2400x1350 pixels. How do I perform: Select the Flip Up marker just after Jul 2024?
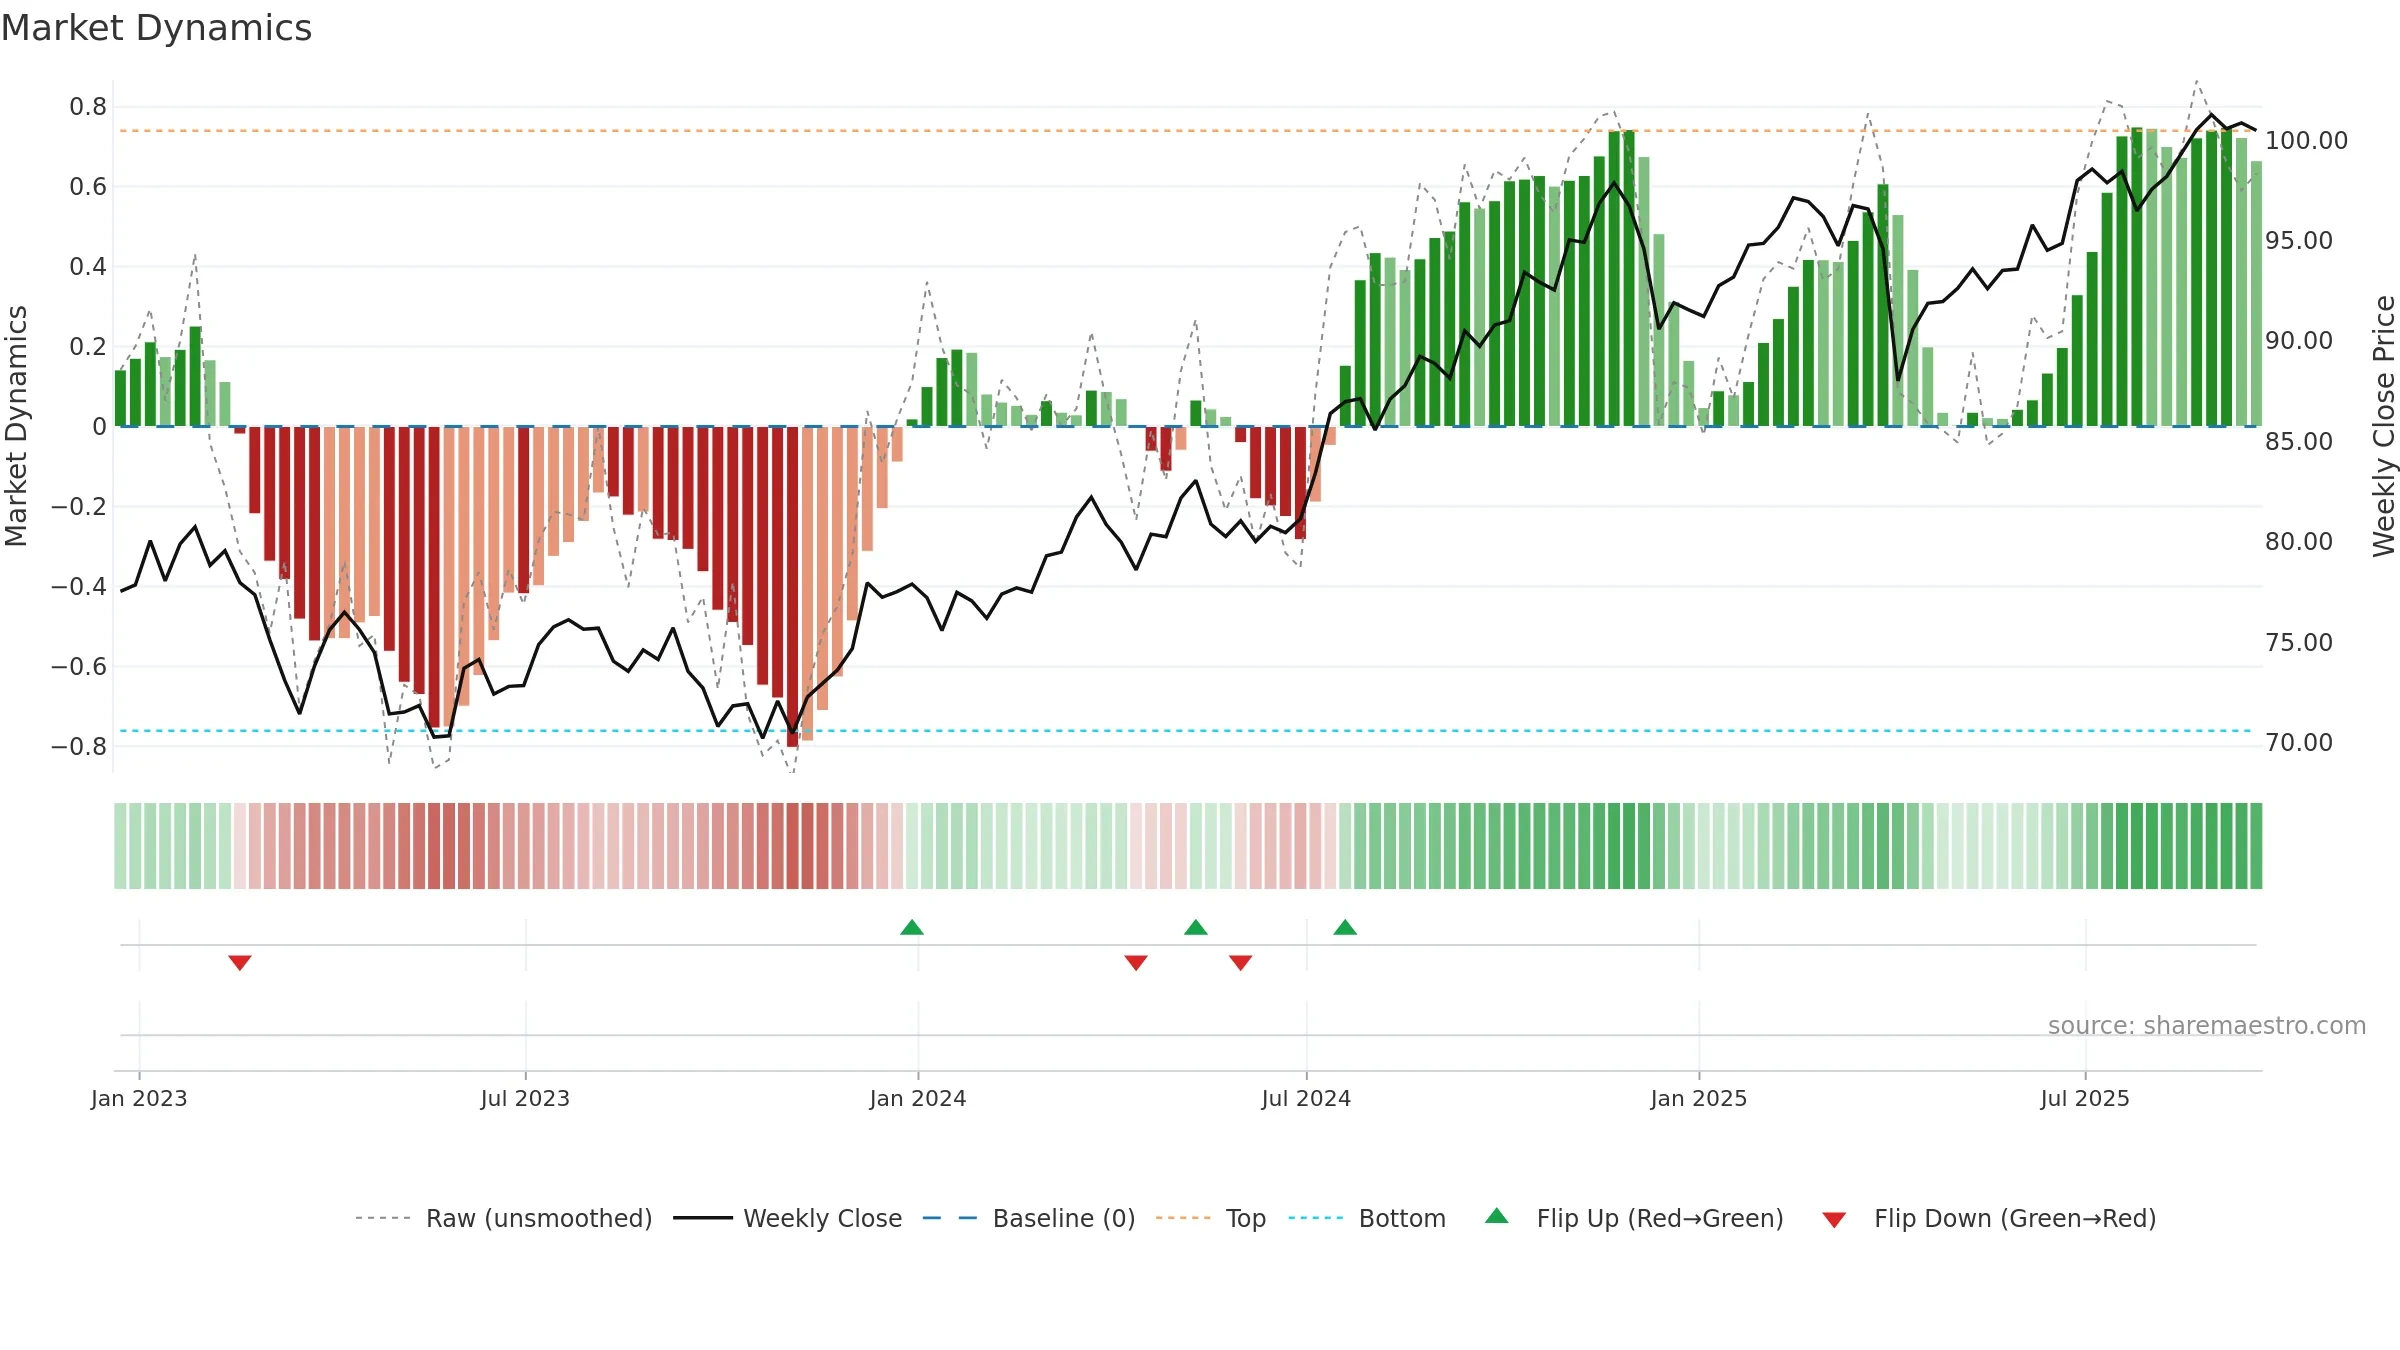click(x=1345, y=927)
